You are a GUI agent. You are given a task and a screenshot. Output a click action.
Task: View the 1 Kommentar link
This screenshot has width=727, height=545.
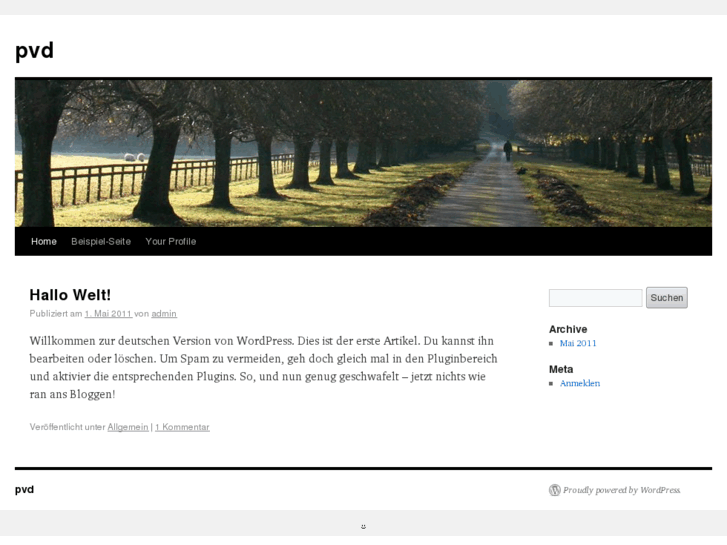[x=182, y=427]
